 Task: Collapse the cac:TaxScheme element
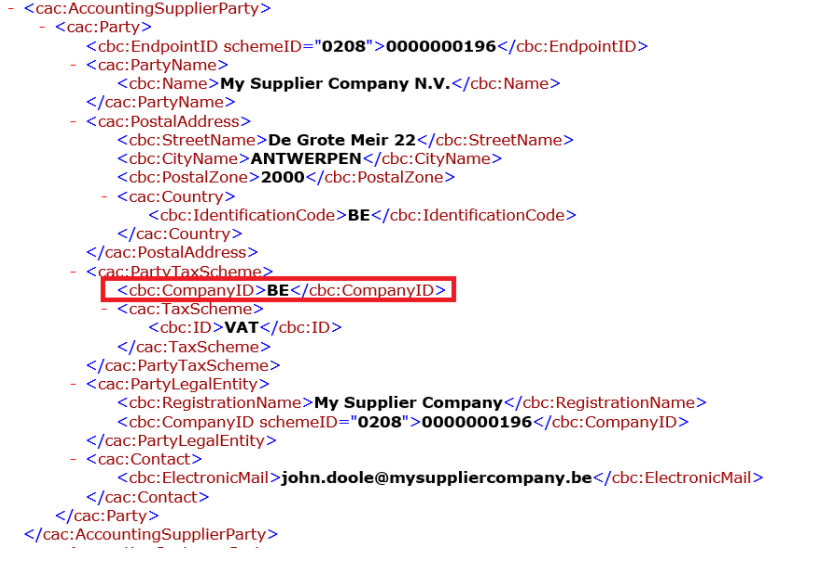[106, 309]
